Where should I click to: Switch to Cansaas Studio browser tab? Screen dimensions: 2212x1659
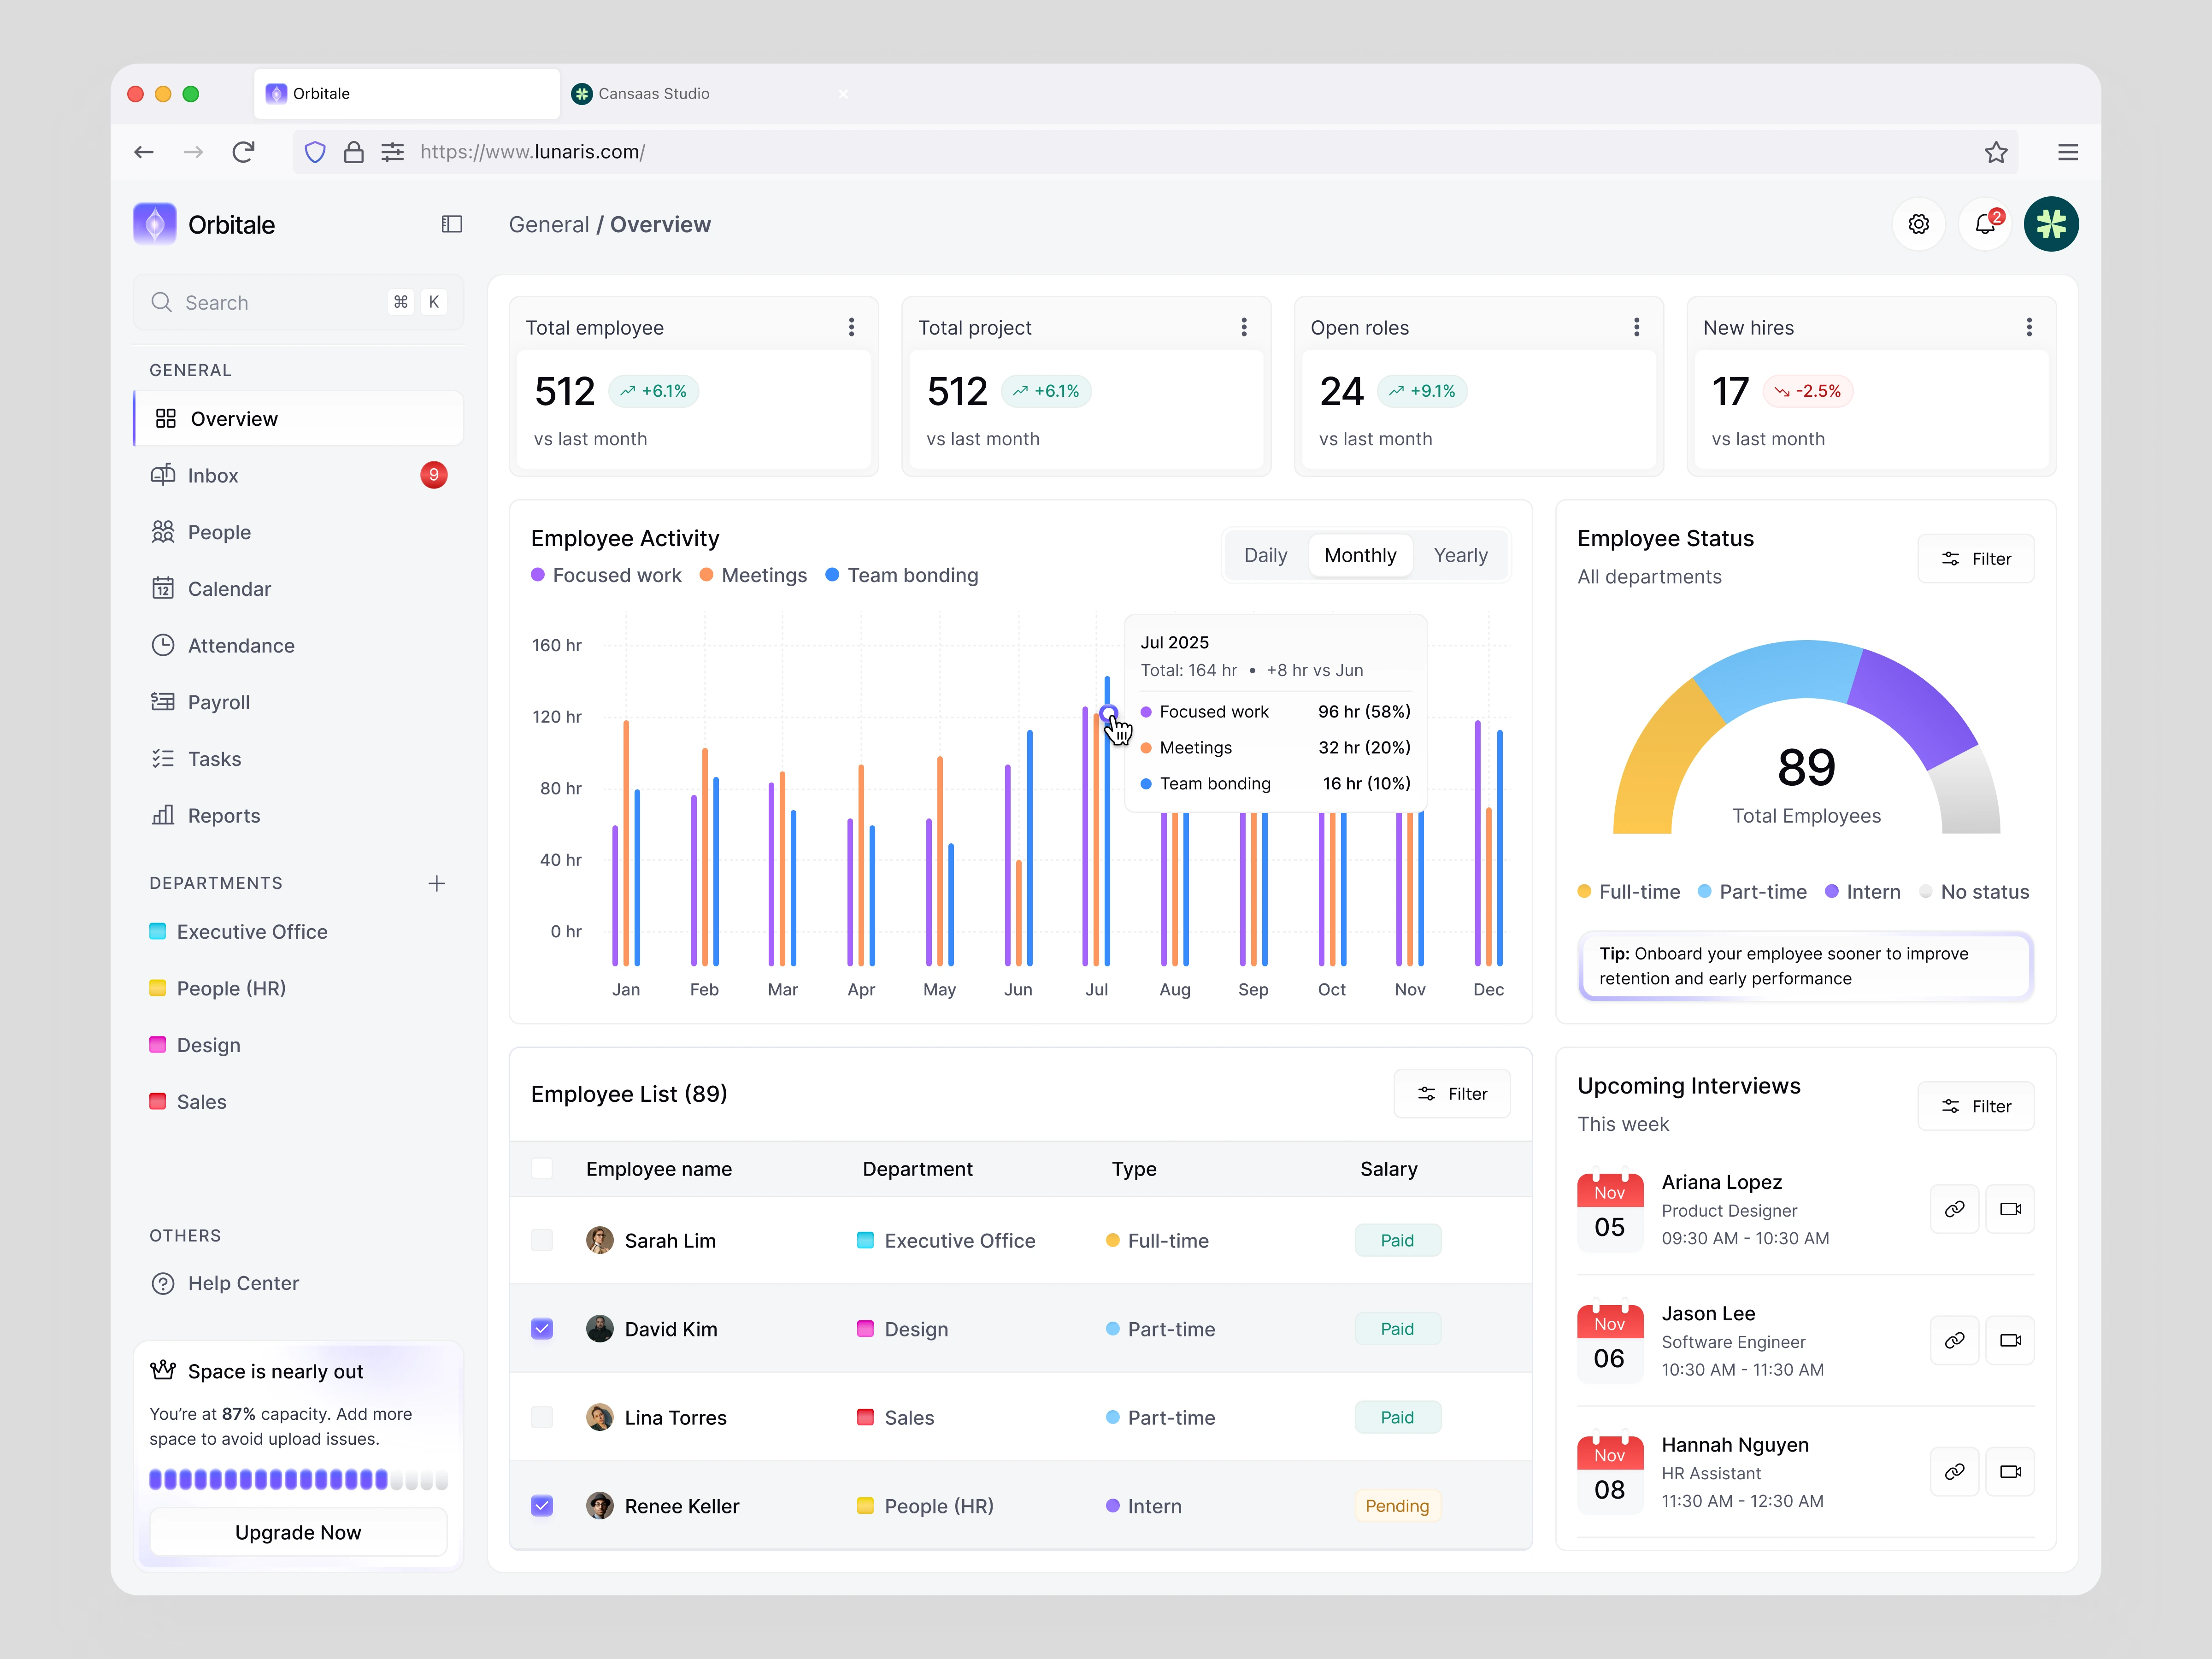tap(654, 94)
